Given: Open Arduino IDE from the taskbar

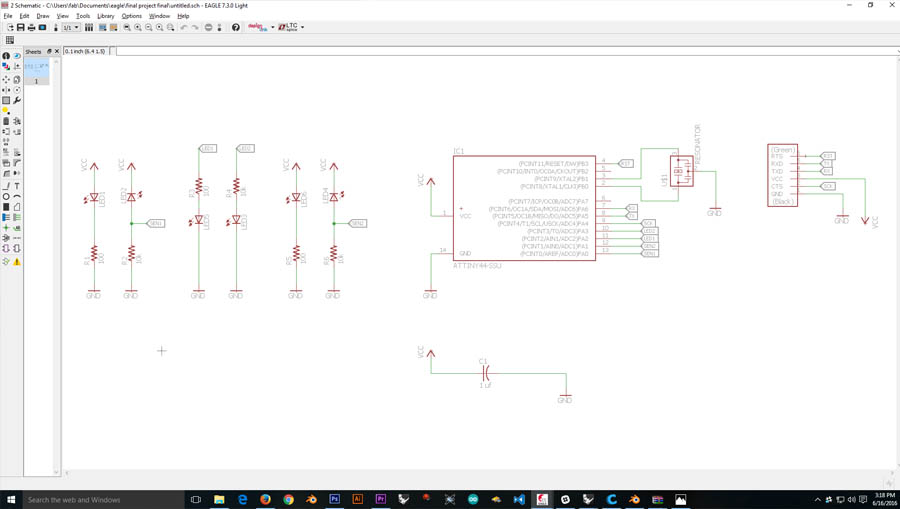Looking at the screenshot, I should (472, 499).
